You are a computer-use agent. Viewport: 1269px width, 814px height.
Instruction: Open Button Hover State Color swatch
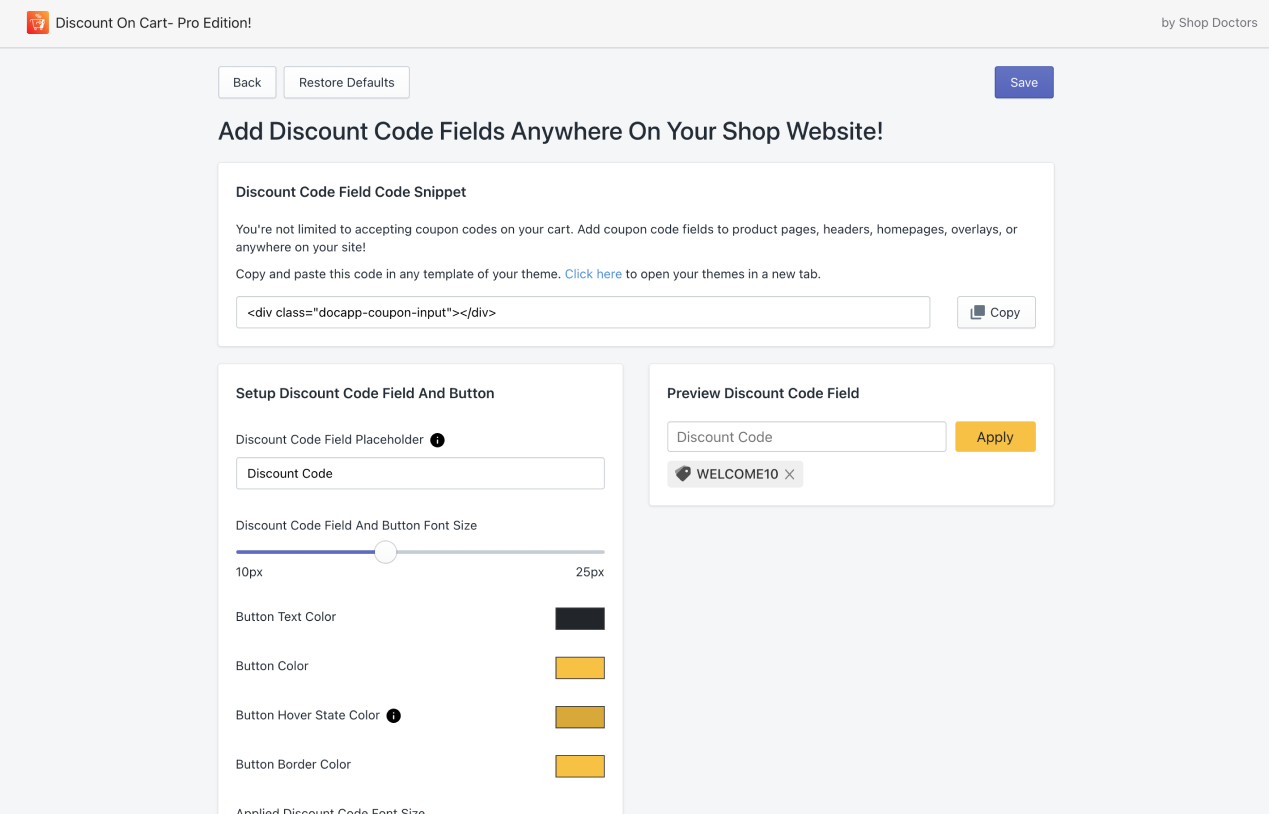[580, 717]
